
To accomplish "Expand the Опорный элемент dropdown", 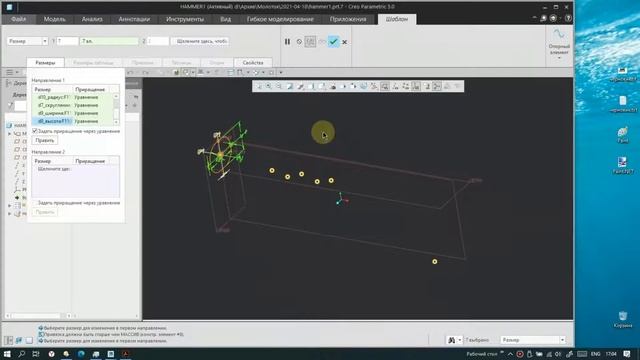I will pos(559,58).
